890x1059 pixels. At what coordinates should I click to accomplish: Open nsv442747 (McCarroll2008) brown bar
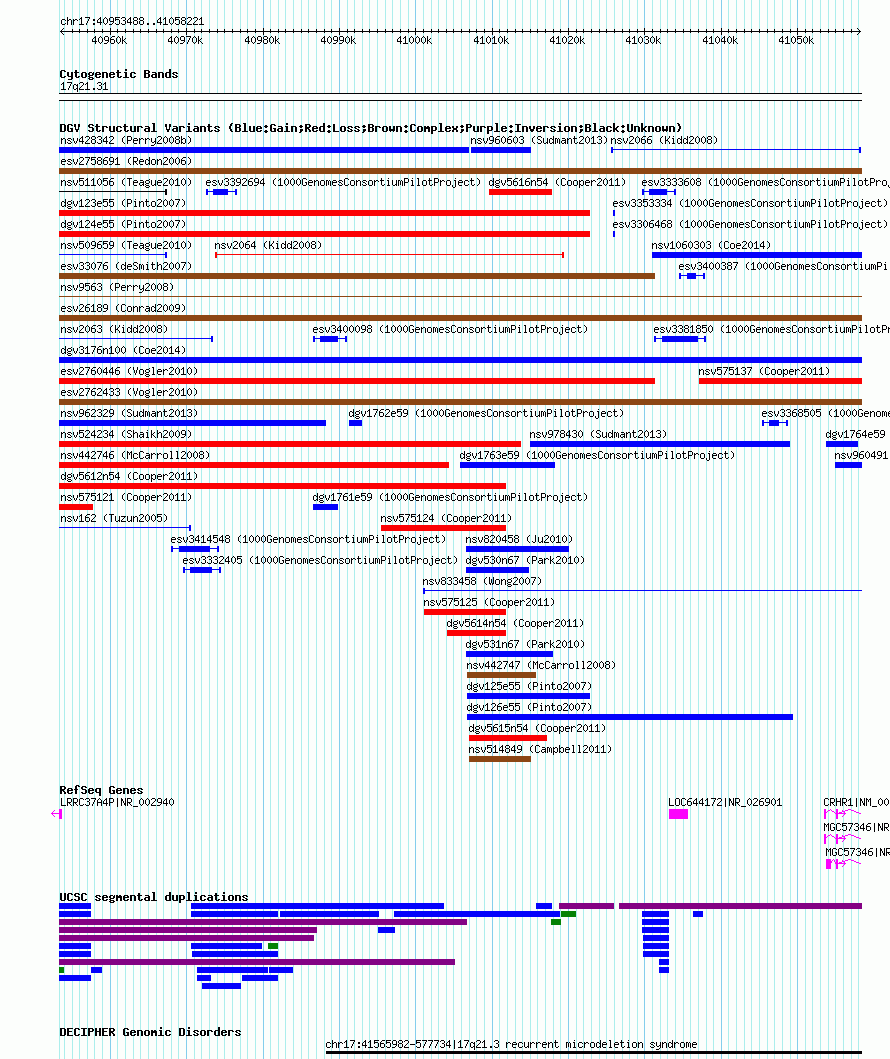click(501, 675)
